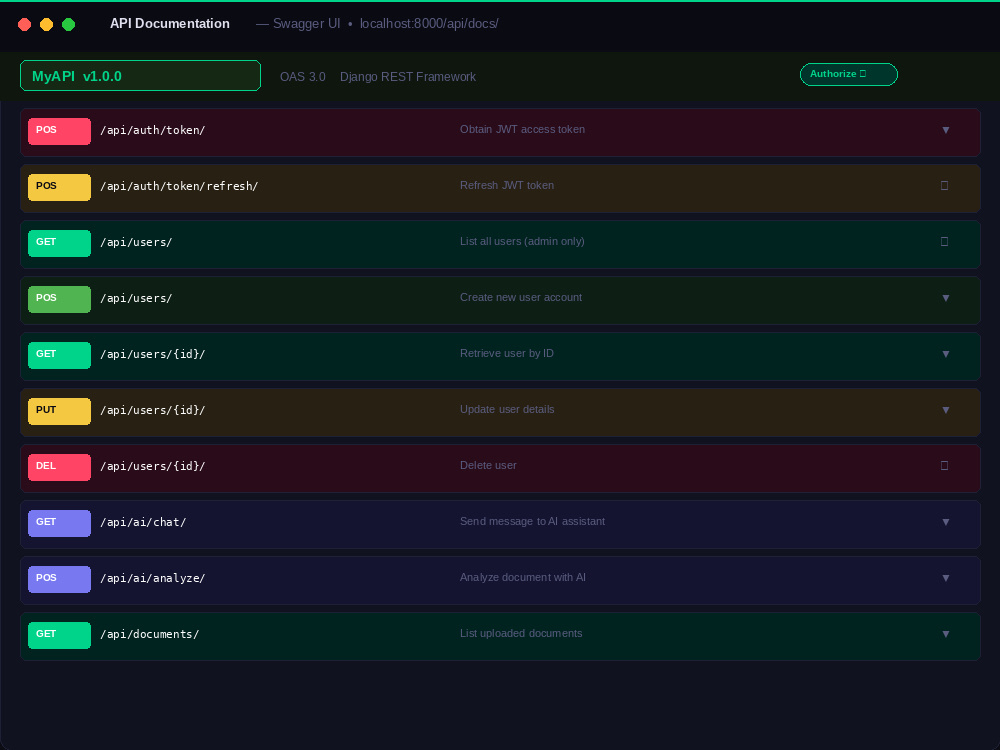Click the red POS badge for /api/auth/token/
This screenshot has height=750, width=1000.
tap(59, 131)
